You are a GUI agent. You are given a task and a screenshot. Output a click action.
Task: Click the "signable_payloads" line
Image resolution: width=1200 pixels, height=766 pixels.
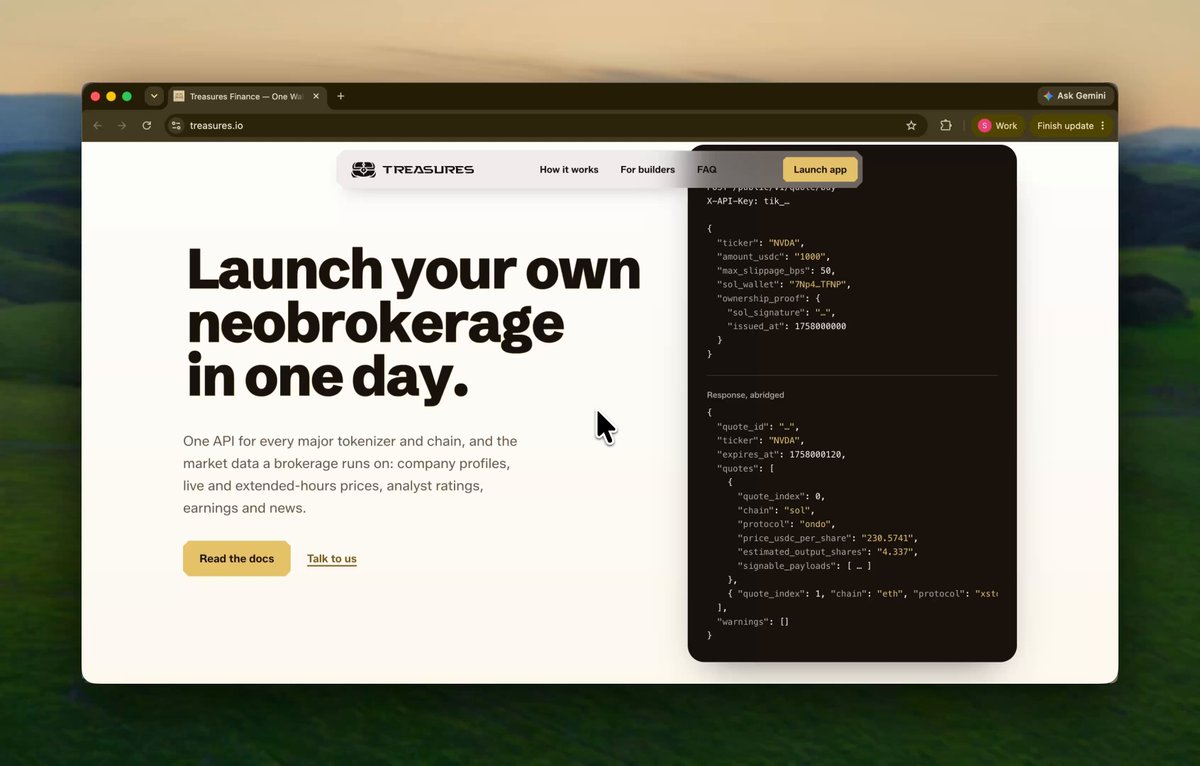pyautogui.click(x=804, y=566)
